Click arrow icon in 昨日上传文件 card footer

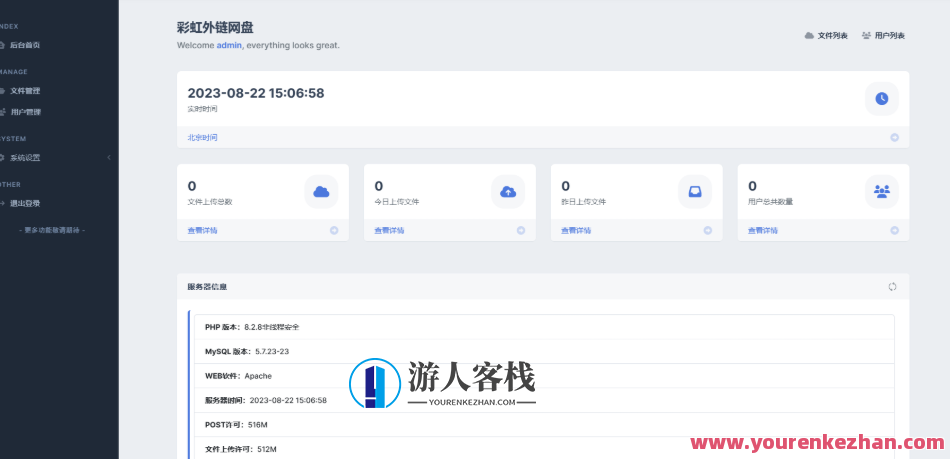[x=708, y=231]
